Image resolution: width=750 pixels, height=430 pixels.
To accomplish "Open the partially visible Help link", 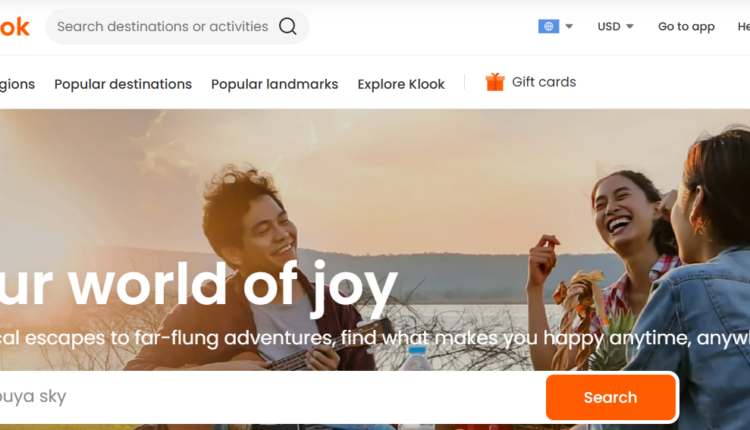I will click(743, 27).
